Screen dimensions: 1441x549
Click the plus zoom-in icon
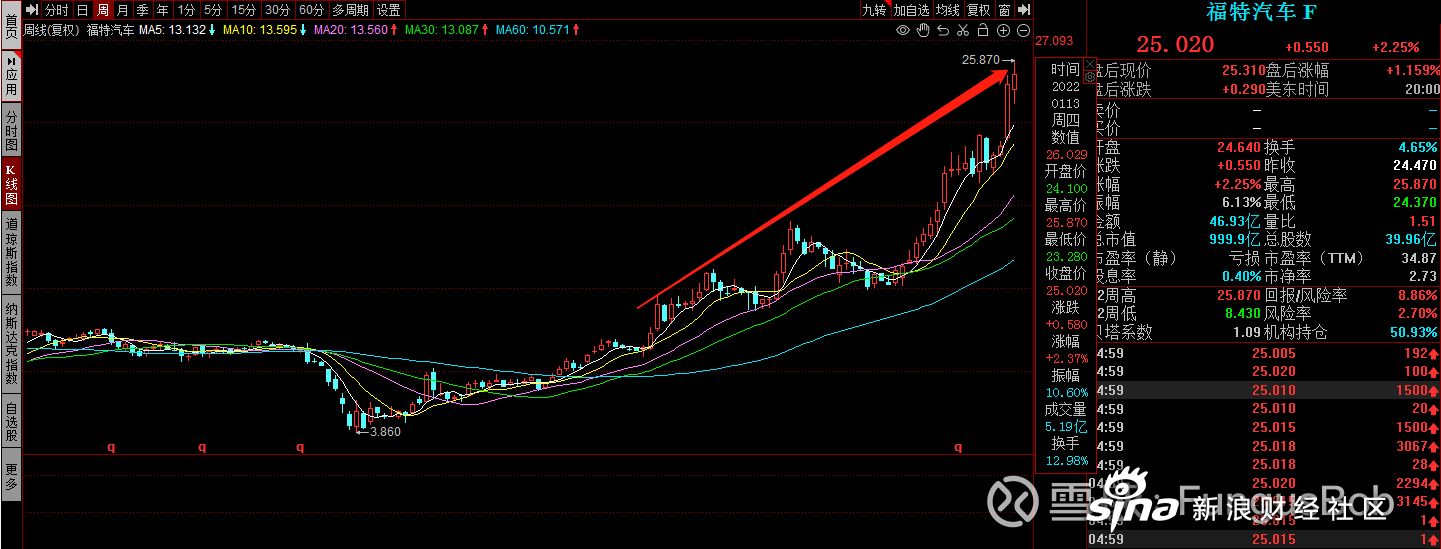click(x=1003, y=31)
